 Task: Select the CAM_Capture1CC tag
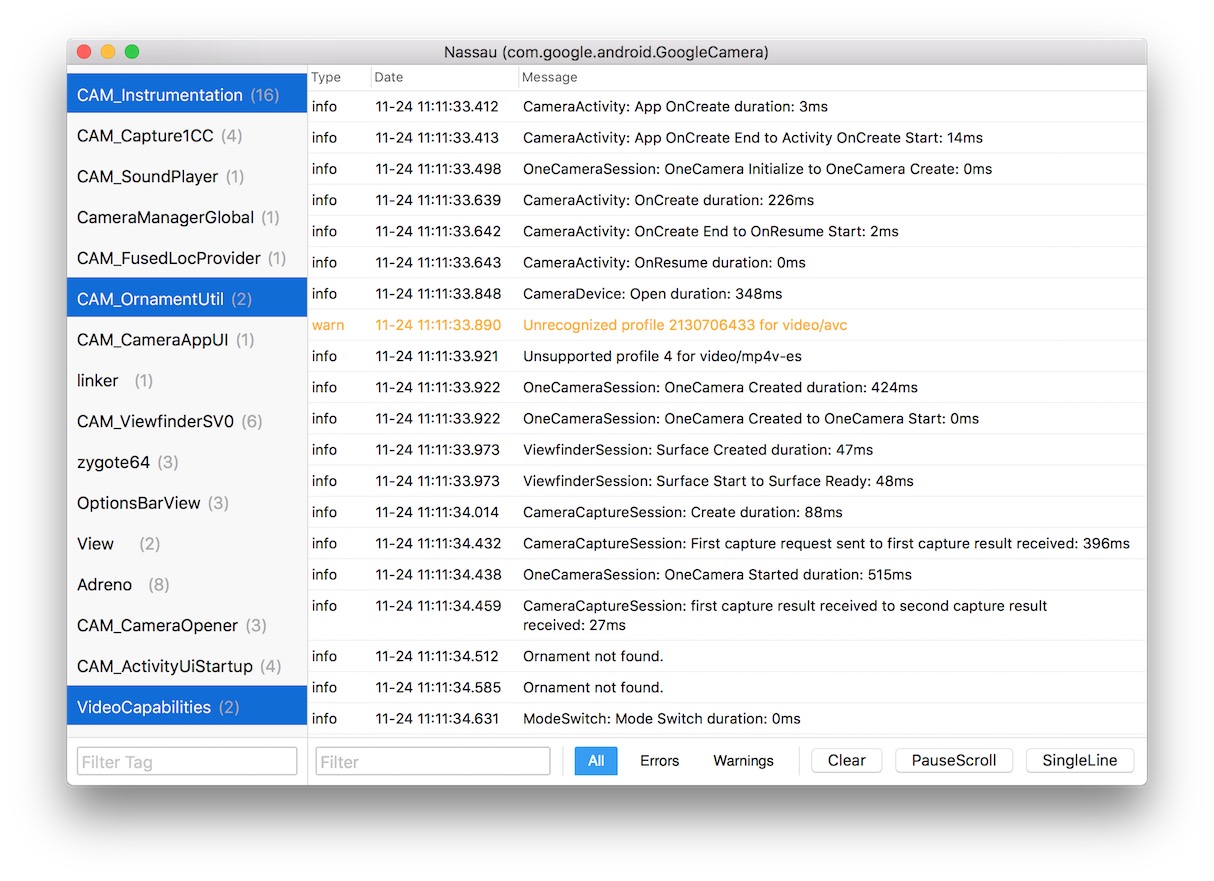pyautogui.click(x=187, y=136)
